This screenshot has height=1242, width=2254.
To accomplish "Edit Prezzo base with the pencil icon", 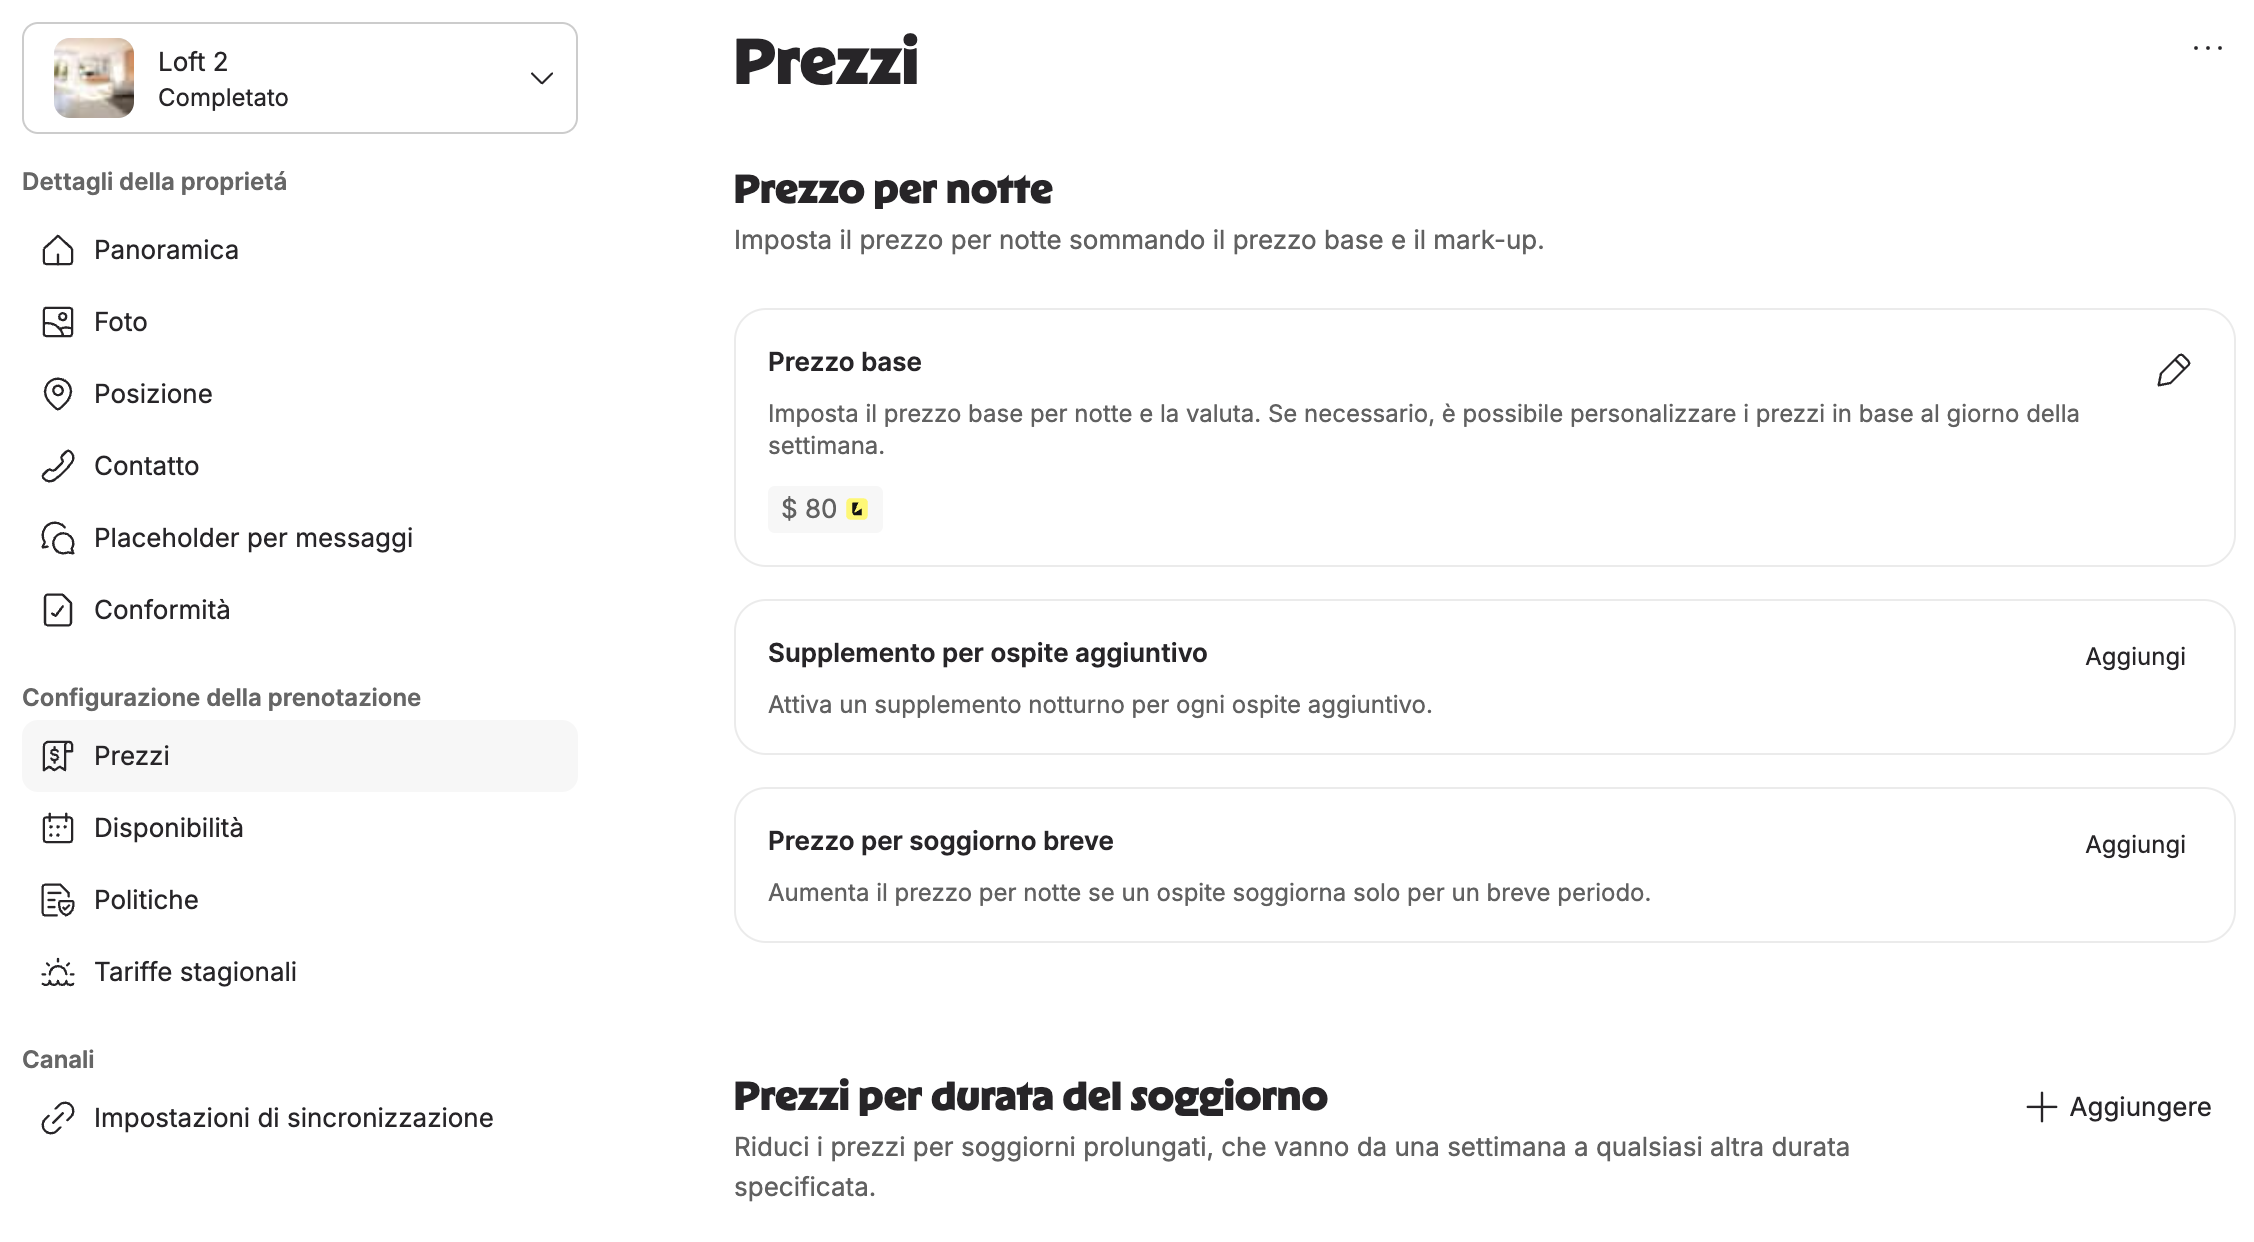I will [x=2173, y=370].
